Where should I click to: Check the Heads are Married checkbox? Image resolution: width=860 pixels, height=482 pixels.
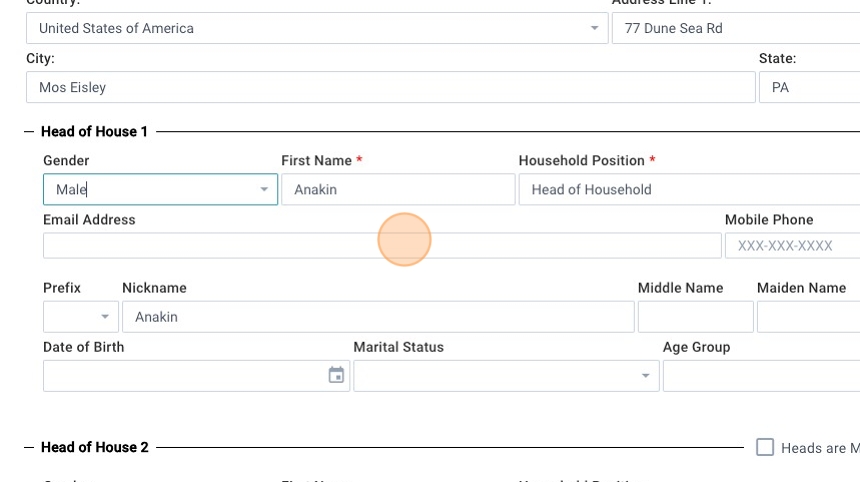tap(765, 447)
